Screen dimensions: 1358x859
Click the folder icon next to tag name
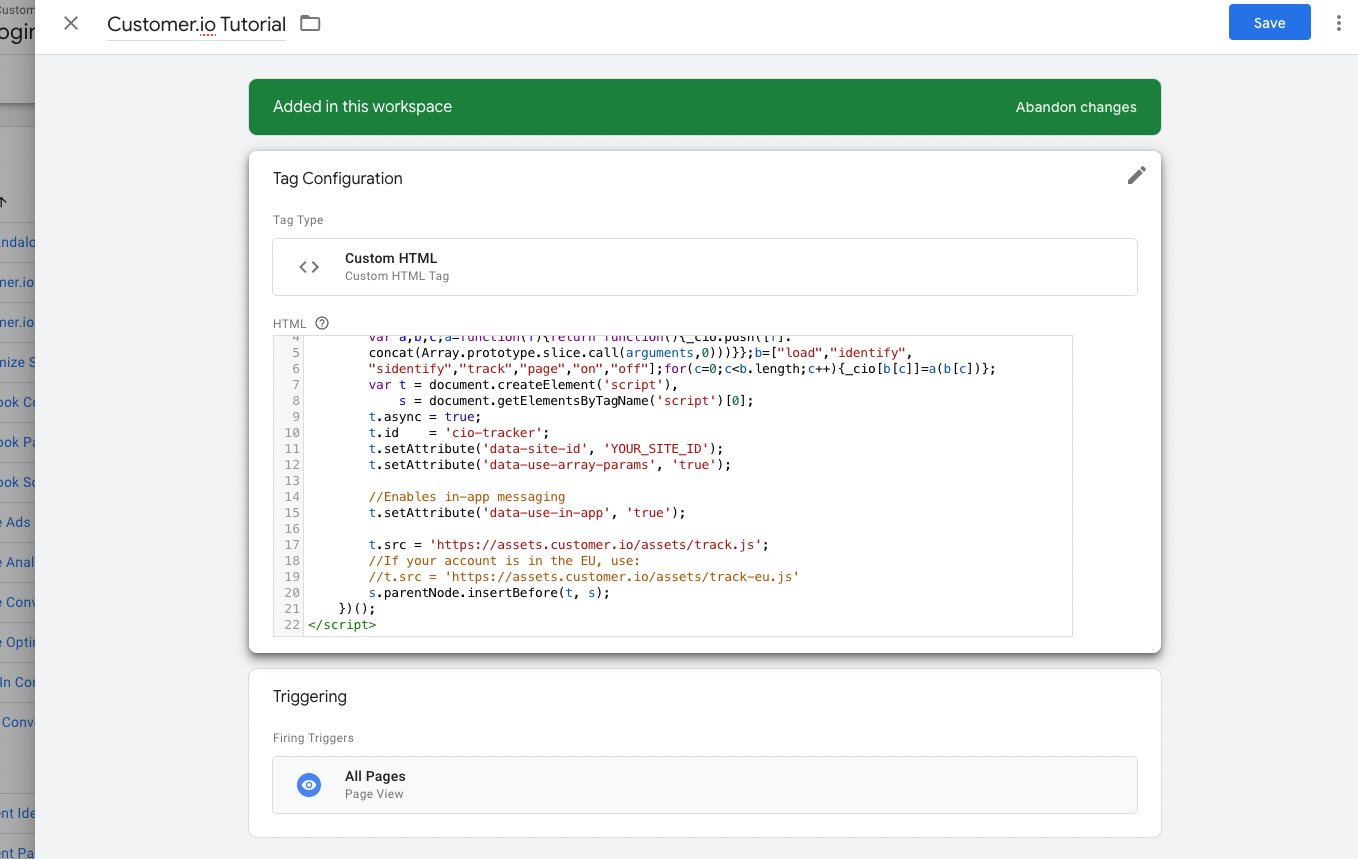pos(310,23)
